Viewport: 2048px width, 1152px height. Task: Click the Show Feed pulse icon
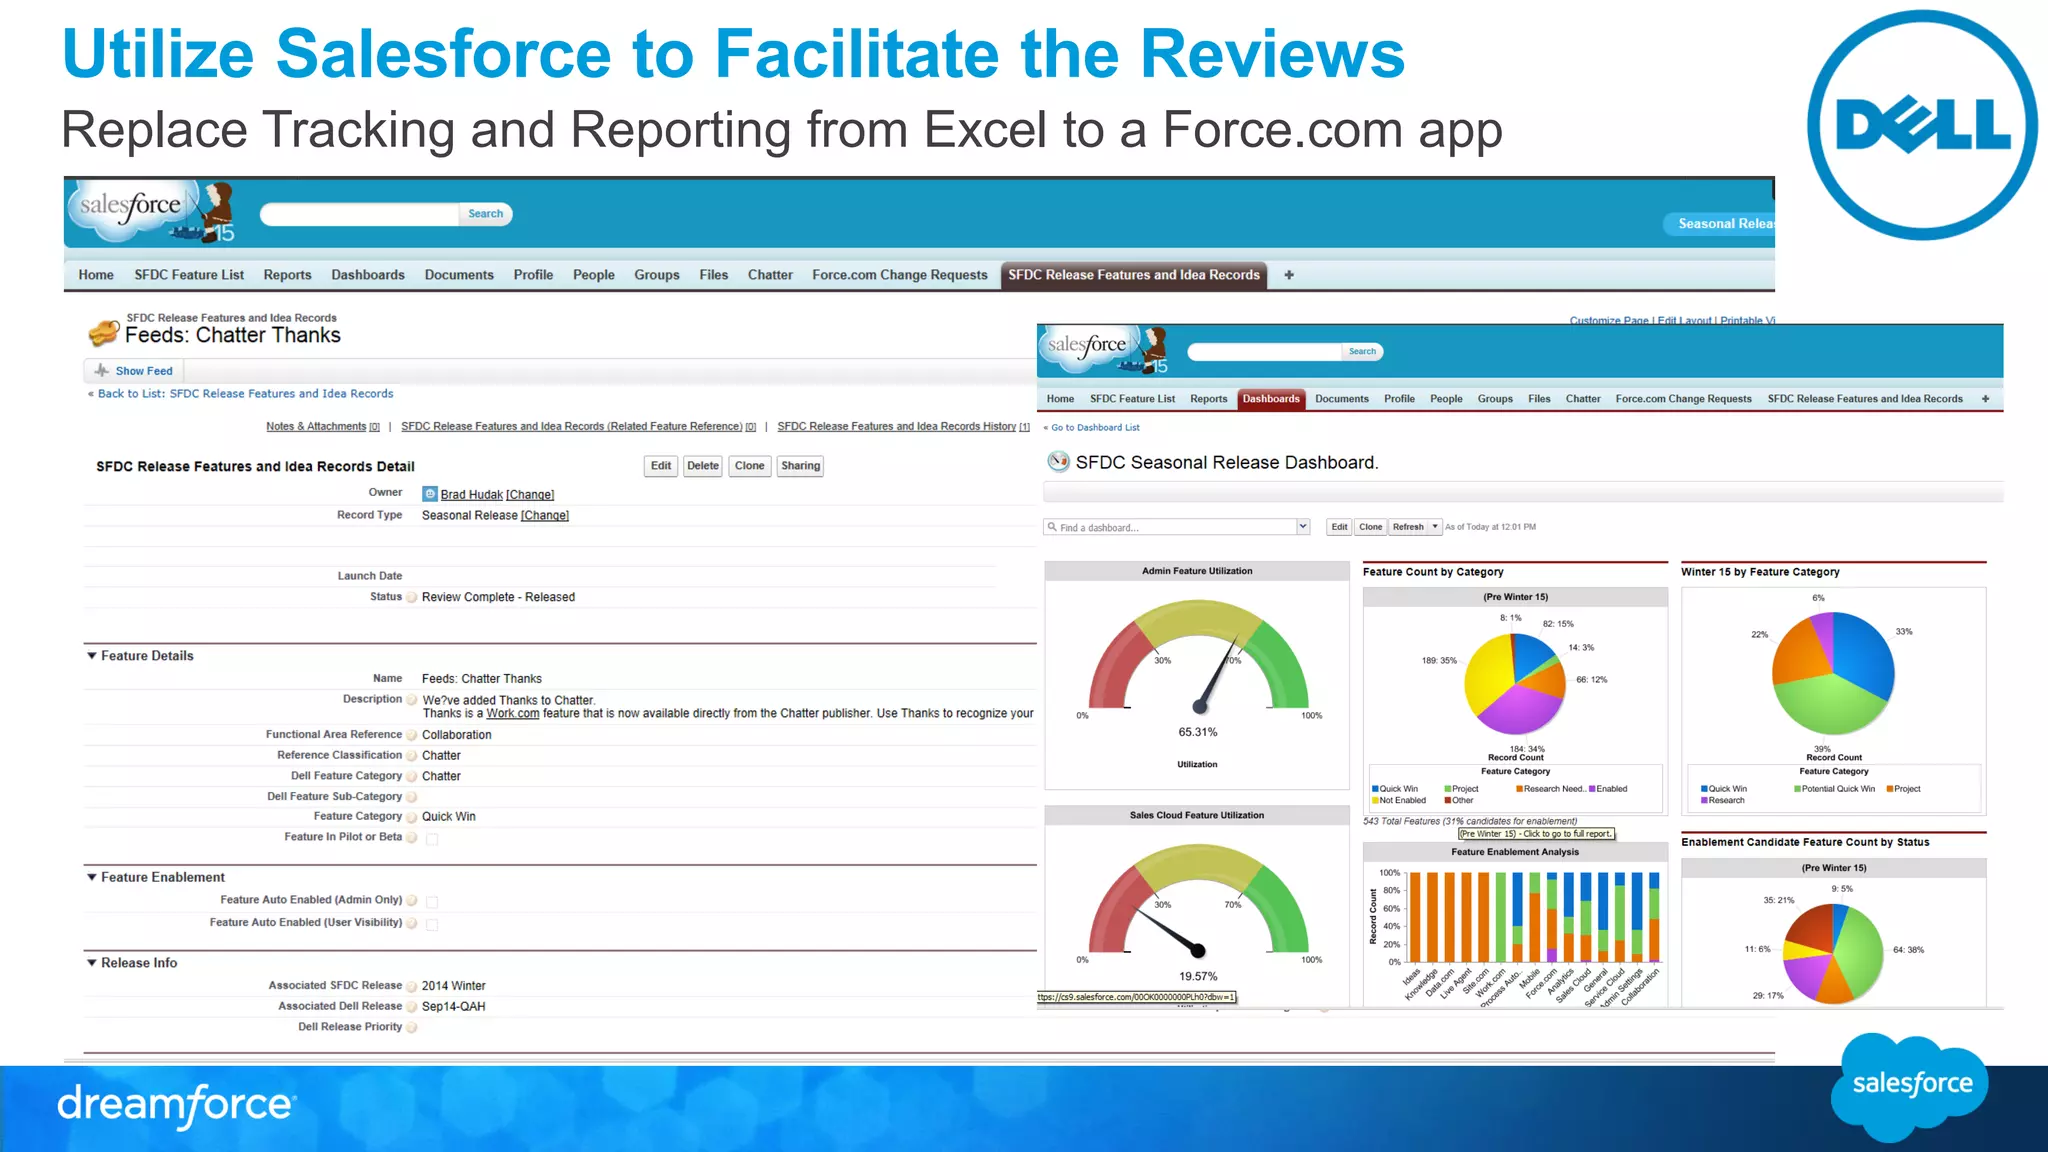101,370
